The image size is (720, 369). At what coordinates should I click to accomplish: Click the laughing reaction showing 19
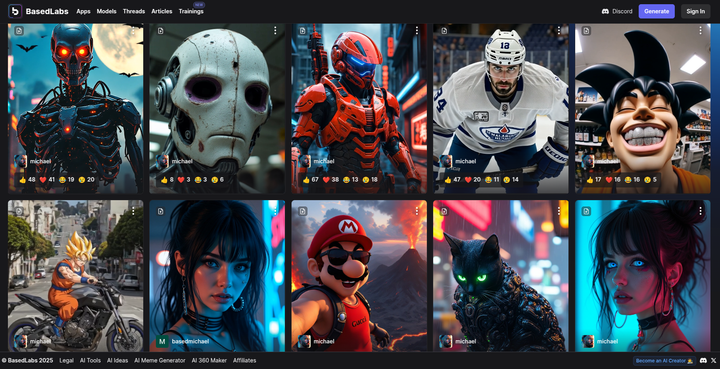(x=67, y=179)
